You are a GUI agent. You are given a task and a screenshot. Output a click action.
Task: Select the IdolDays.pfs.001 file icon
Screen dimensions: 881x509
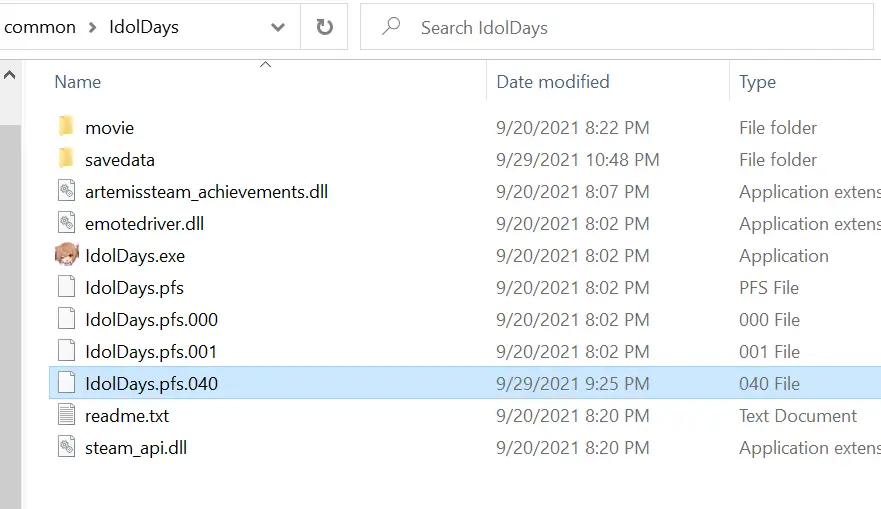pos(66,351)
